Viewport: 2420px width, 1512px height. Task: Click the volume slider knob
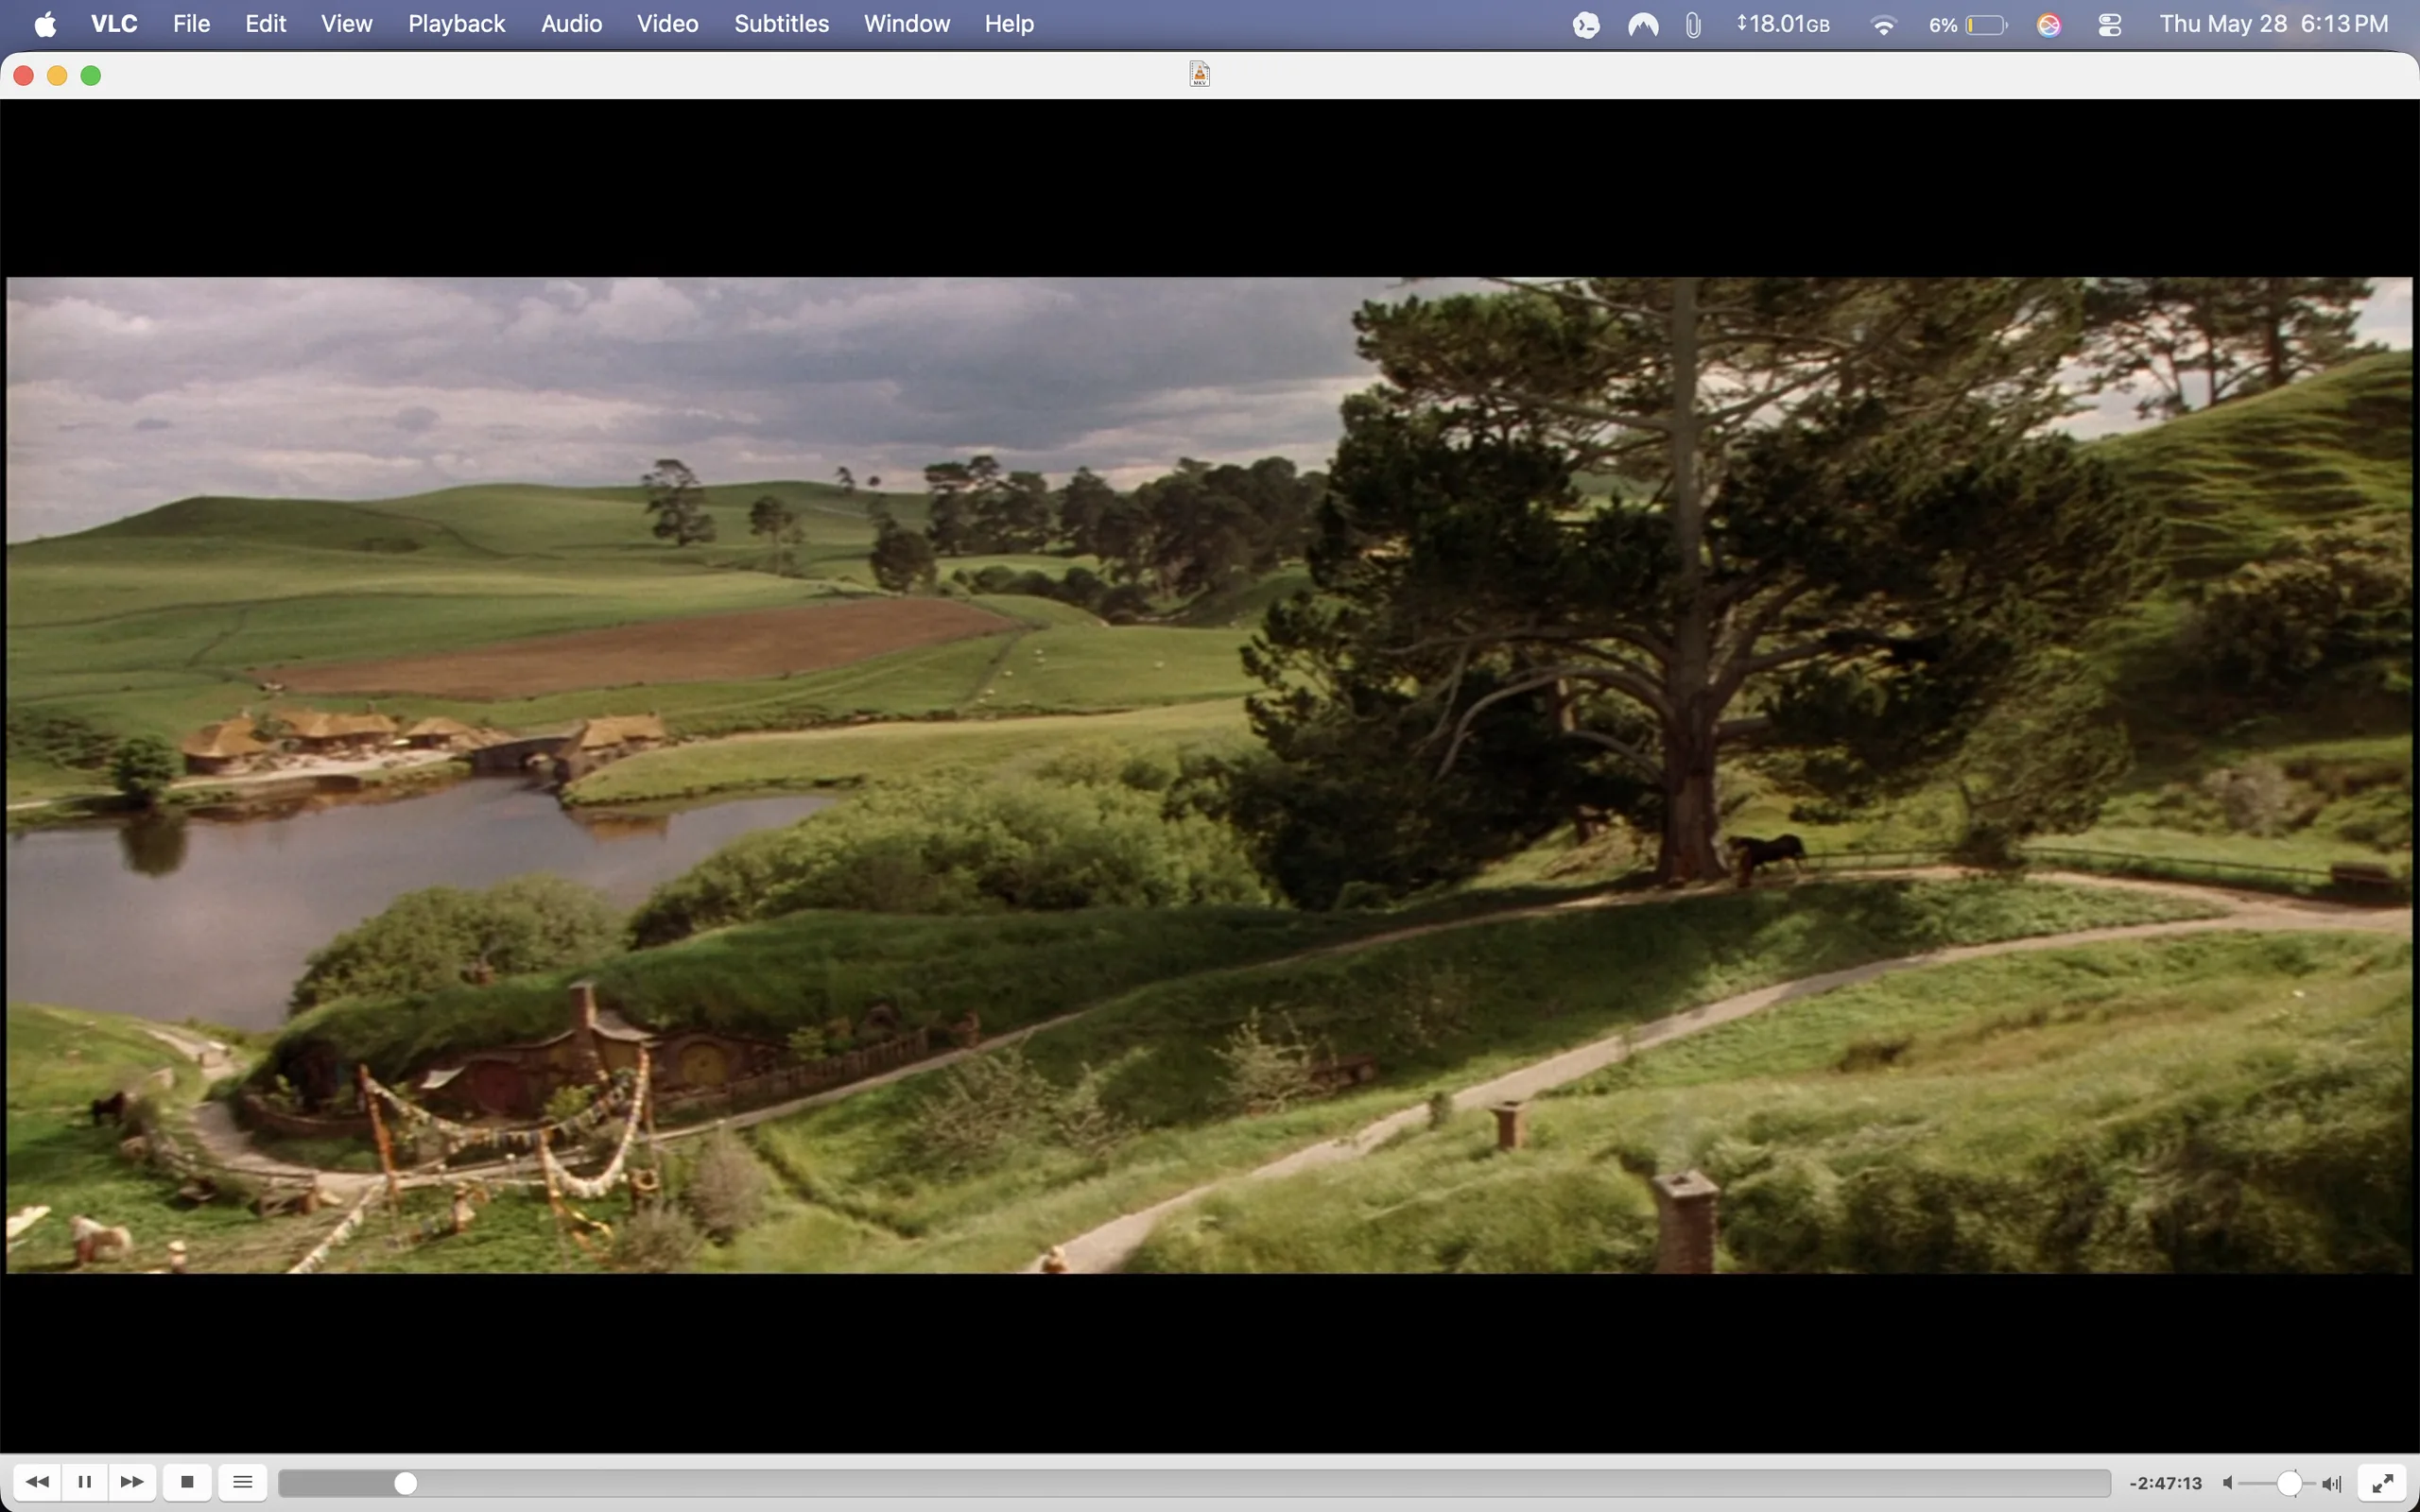click(x=2290, y=1483)
